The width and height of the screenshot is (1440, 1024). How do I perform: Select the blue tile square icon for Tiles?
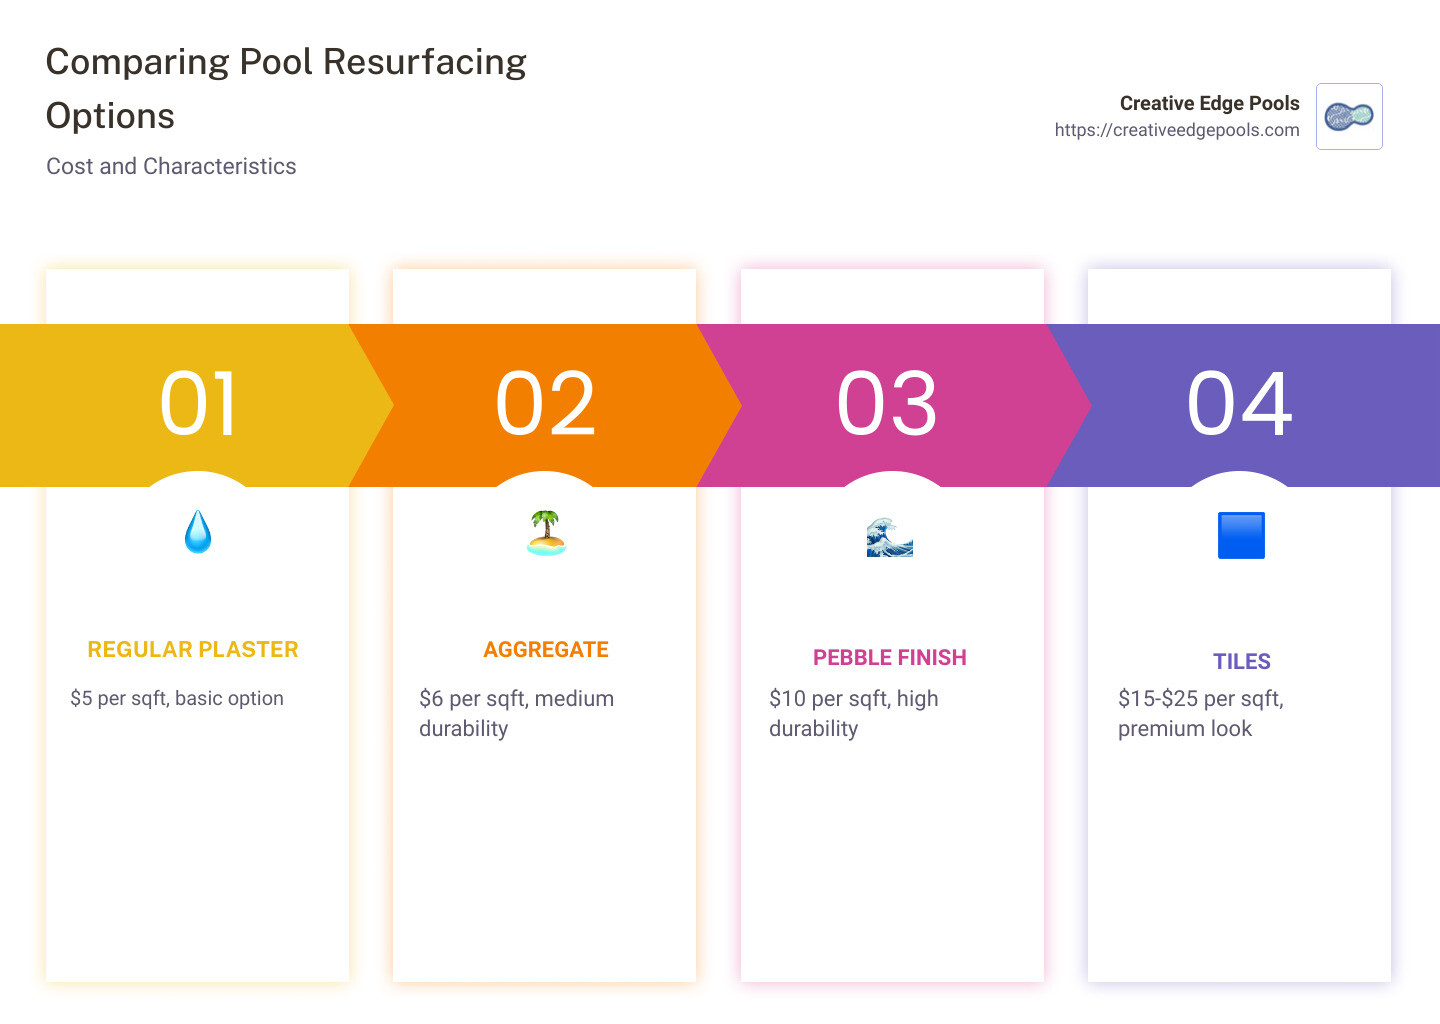coord(1240,535)
